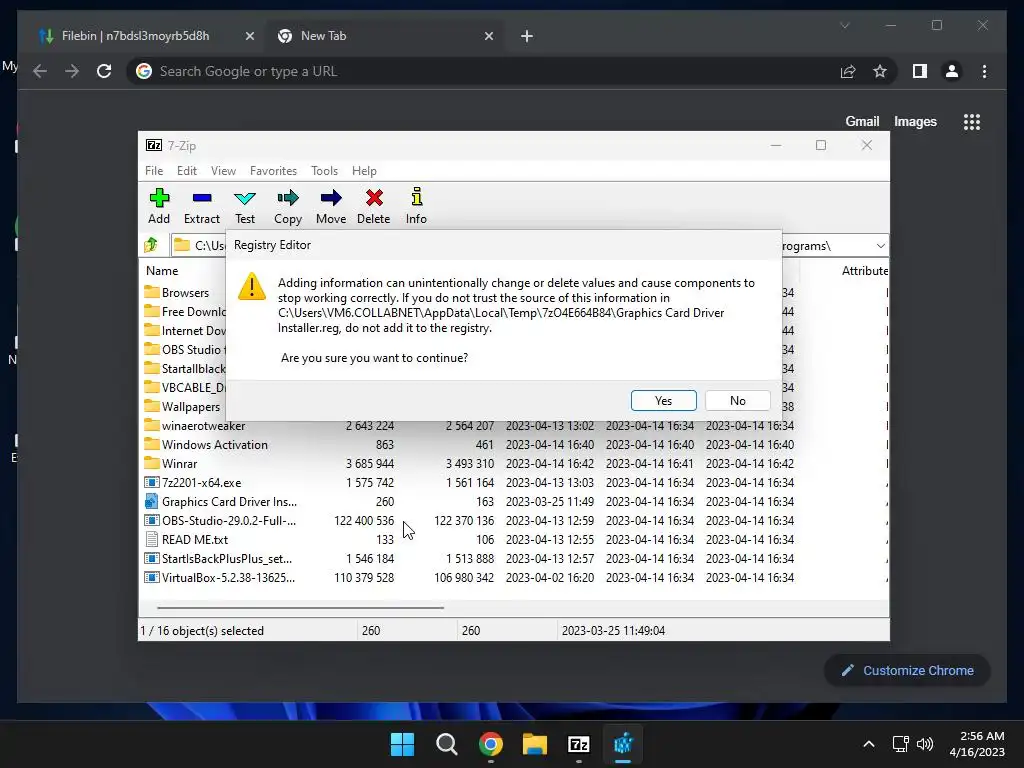Open the Google Images link
This screenshot has height=768, width=1024.
point(915,121)
